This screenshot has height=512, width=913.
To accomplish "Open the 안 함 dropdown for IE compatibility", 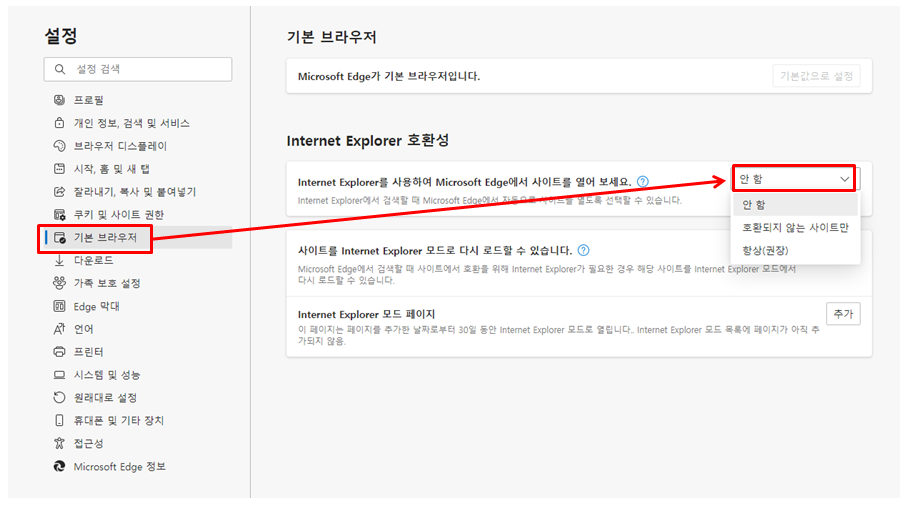I will [794, 179].
